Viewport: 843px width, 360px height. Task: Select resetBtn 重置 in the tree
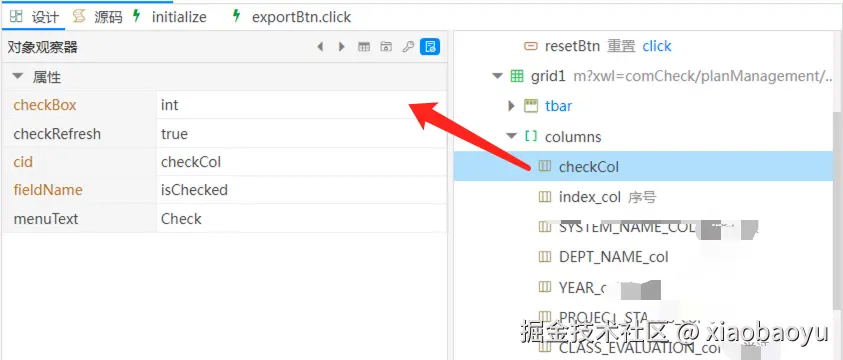click(x=590, y=46)
